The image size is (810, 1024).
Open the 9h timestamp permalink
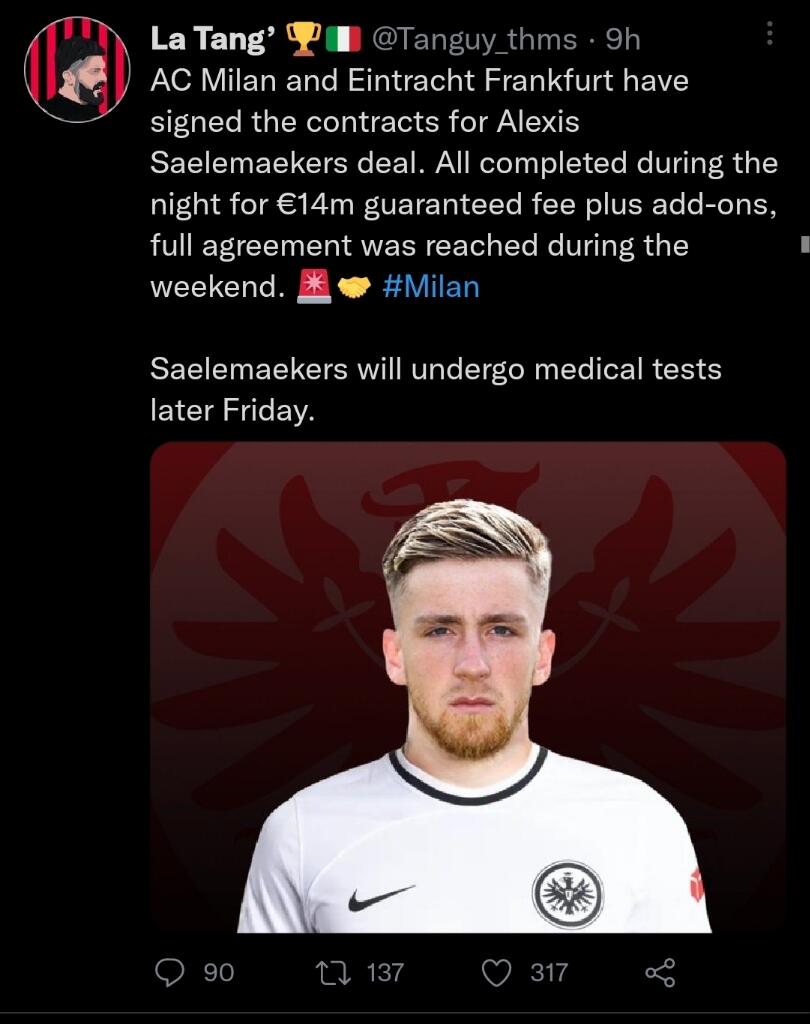pyautogui.click(x=623, y=39)
